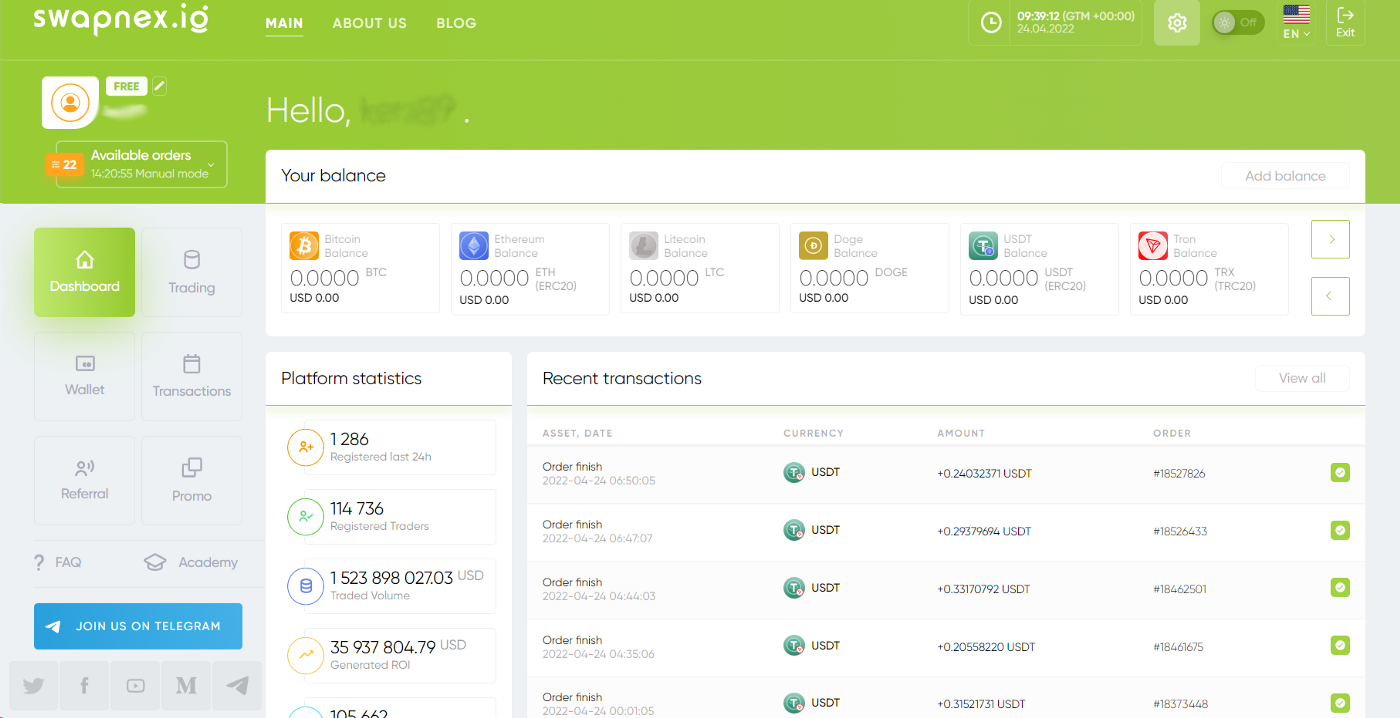Open the Medium social icon
This screenshot has height=718, width=1400.
click(186, 685)
